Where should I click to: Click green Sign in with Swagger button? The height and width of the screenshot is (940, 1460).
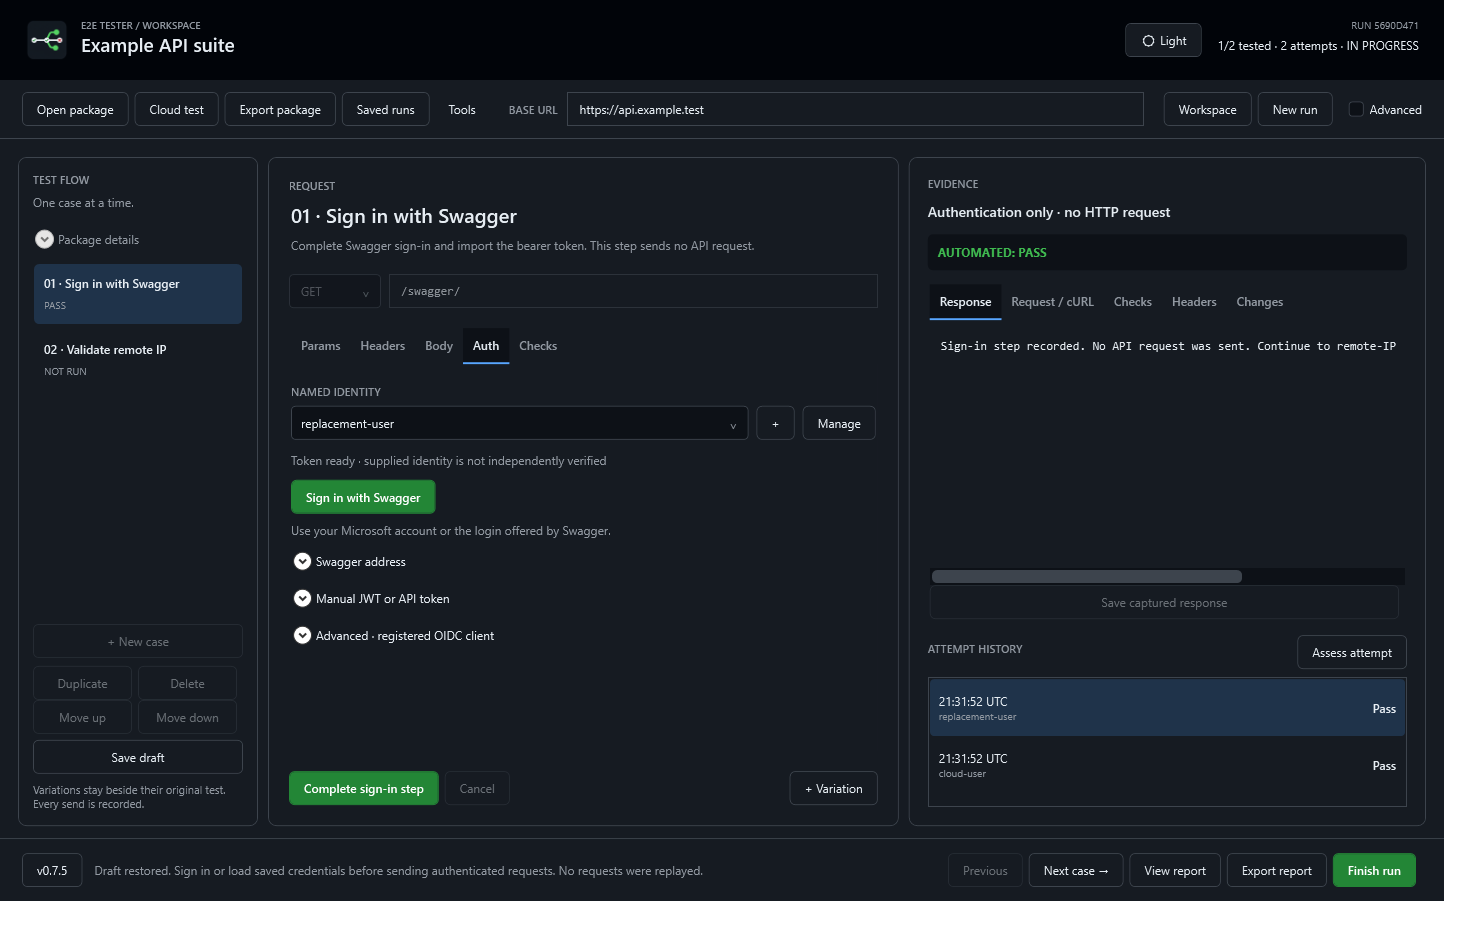(363, 498)
